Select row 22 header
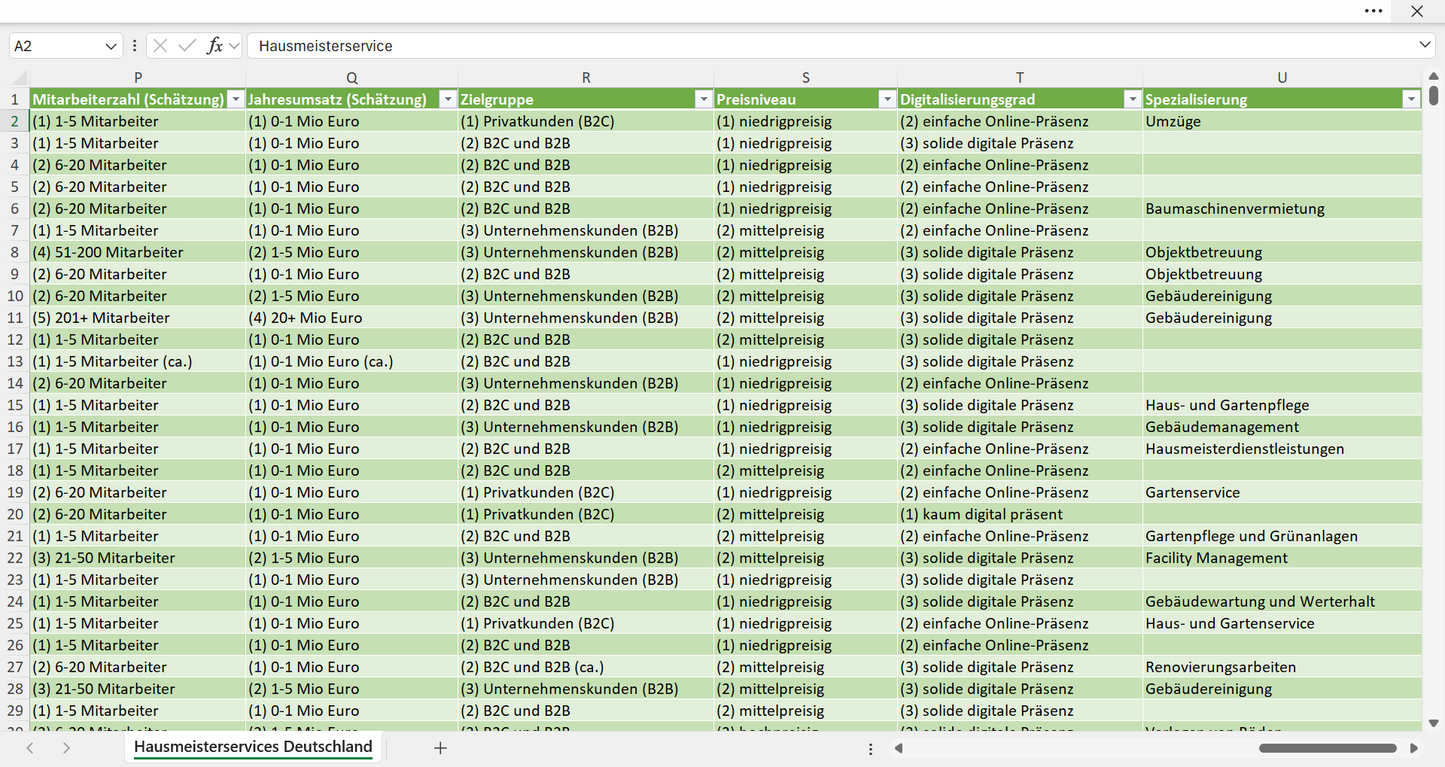 [15, 558]
